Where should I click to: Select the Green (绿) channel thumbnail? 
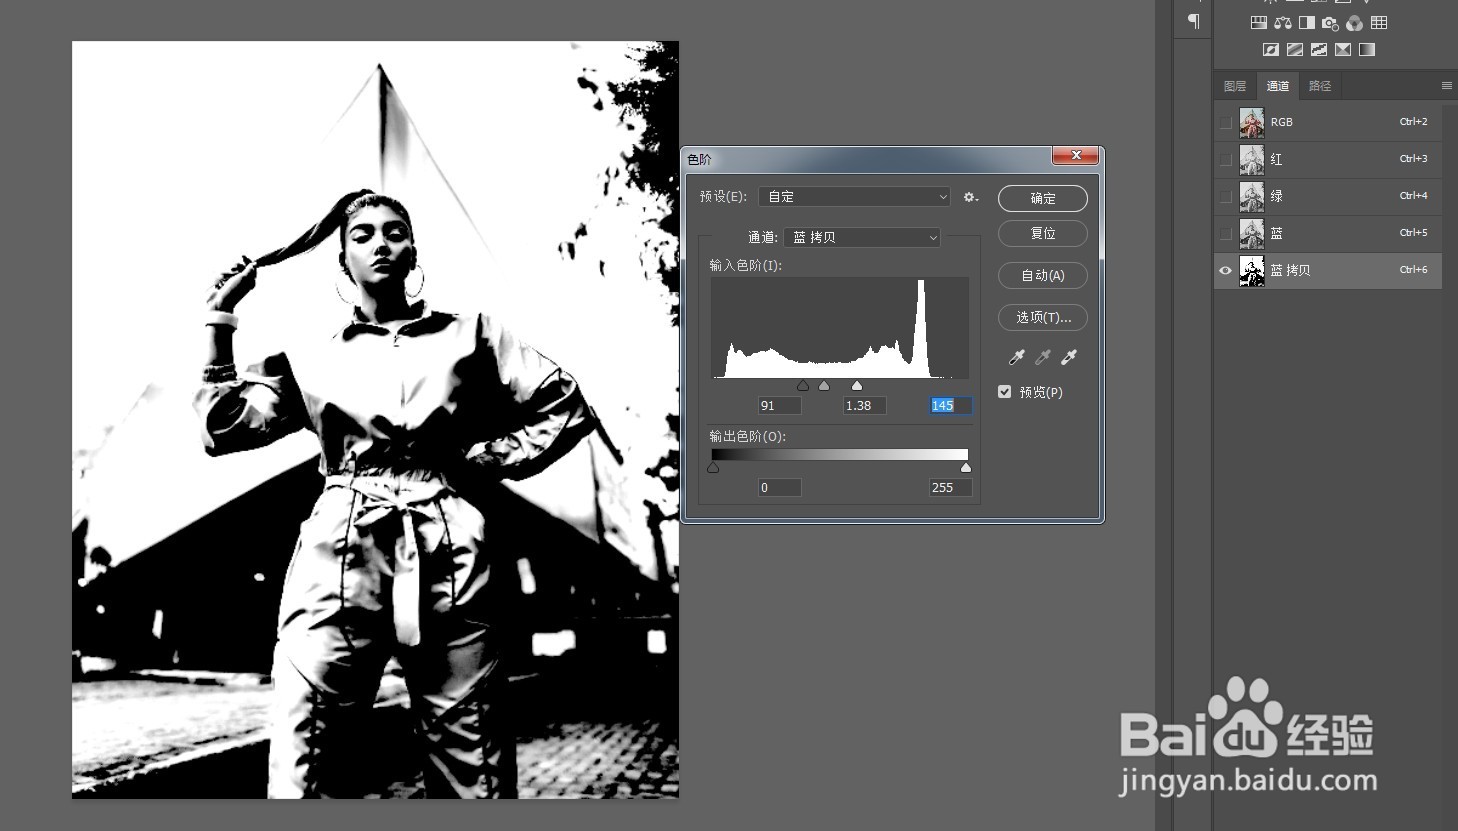coord(1252,196)
